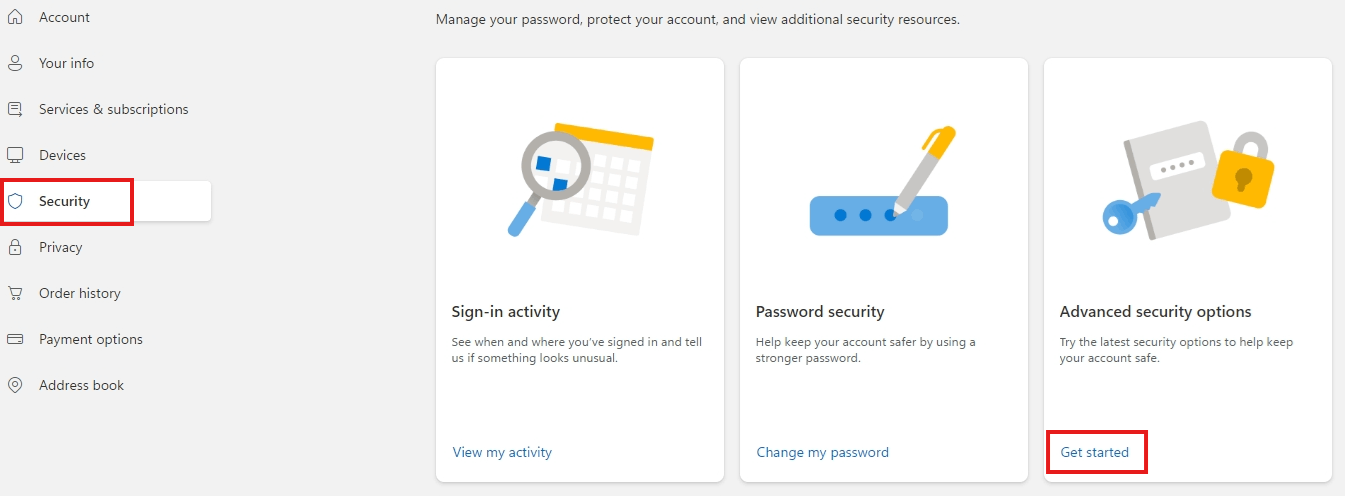Click the Devices monitor icon
This screenshot has height=497, width=1346.
pos(15,155)
